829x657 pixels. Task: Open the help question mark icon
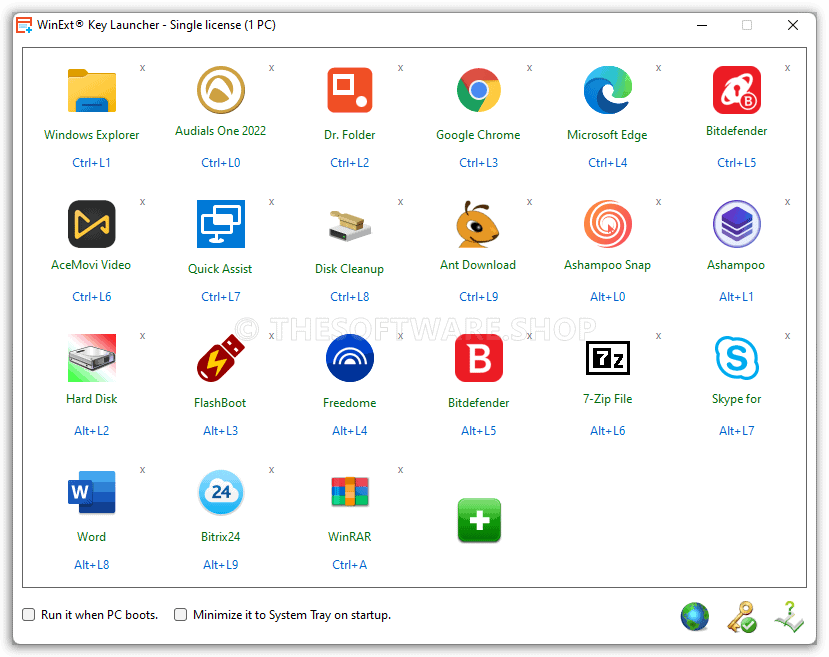[x=789, y=616]
